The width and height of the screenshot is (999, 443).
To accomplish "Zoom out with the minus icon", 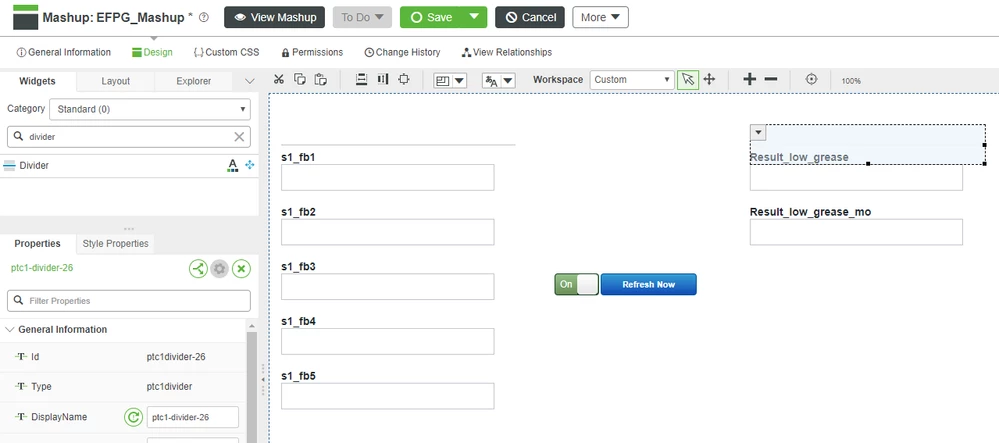I will (771, 80).
